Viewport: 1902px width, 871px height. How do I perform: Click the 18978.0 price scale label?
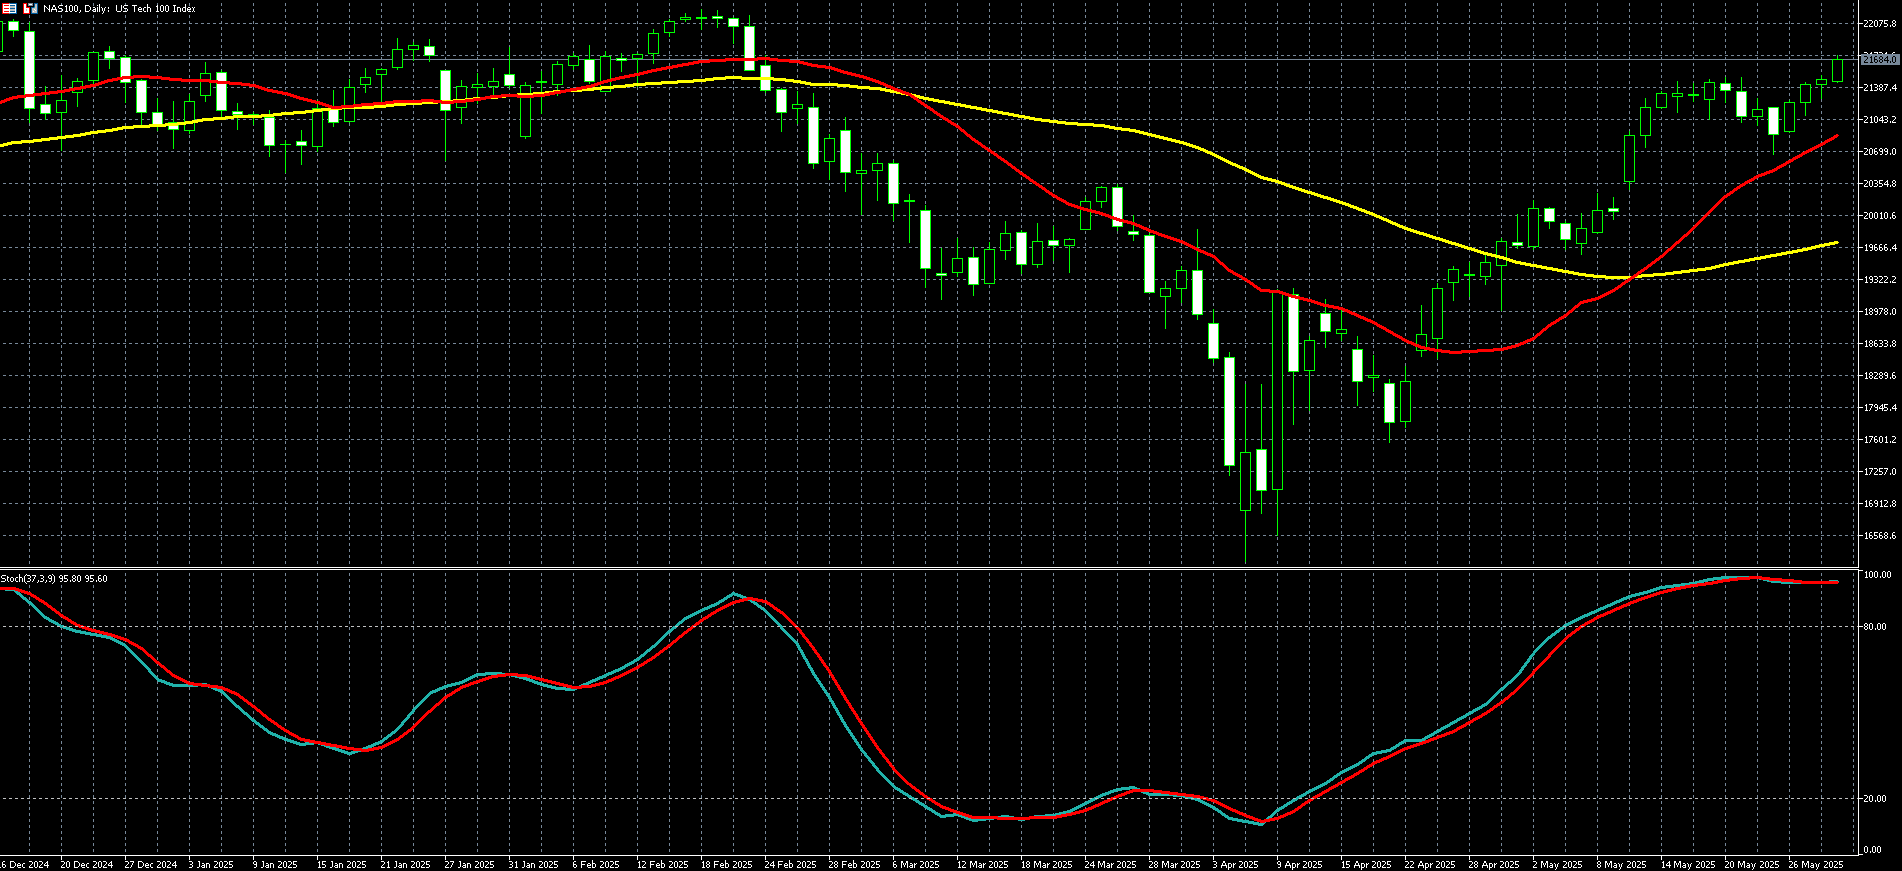pos(1879,312)
